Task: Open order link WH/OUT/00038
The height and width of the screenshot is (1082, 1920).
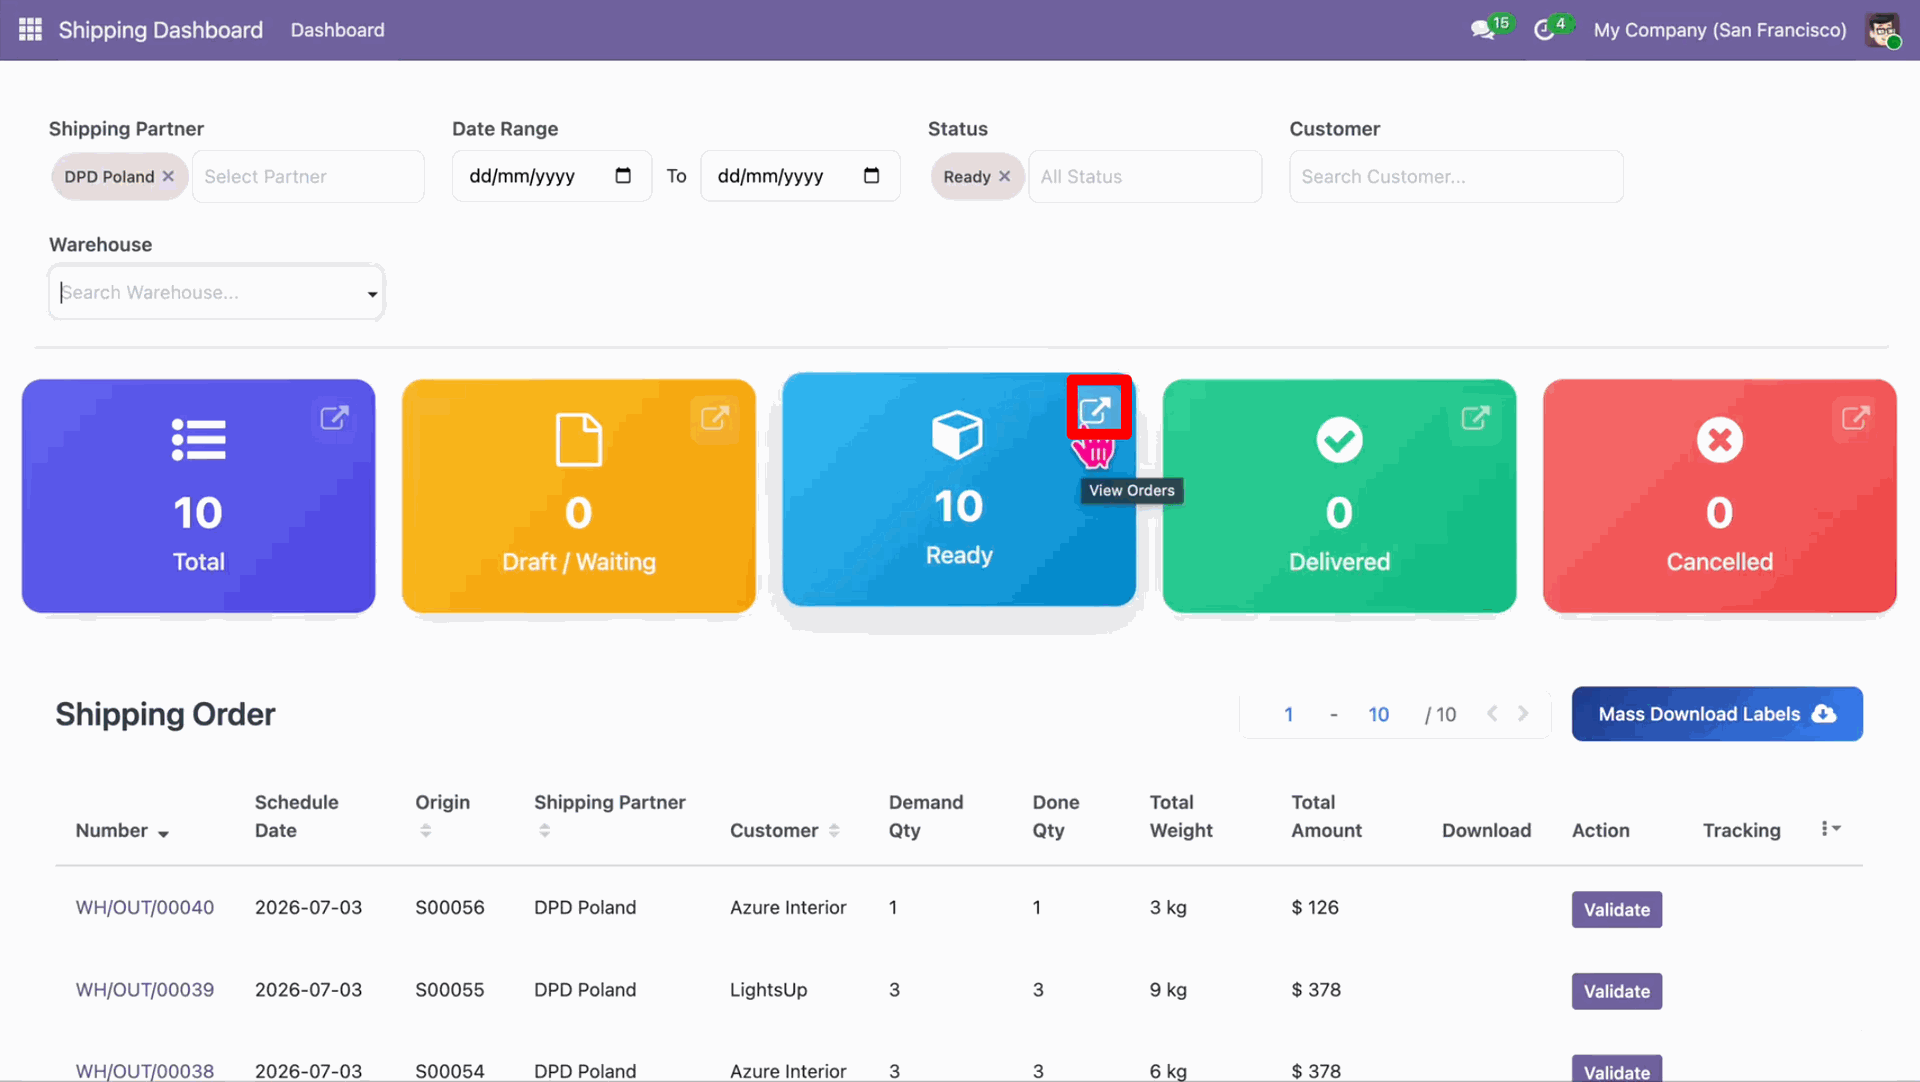Action: click(145, 1070)
